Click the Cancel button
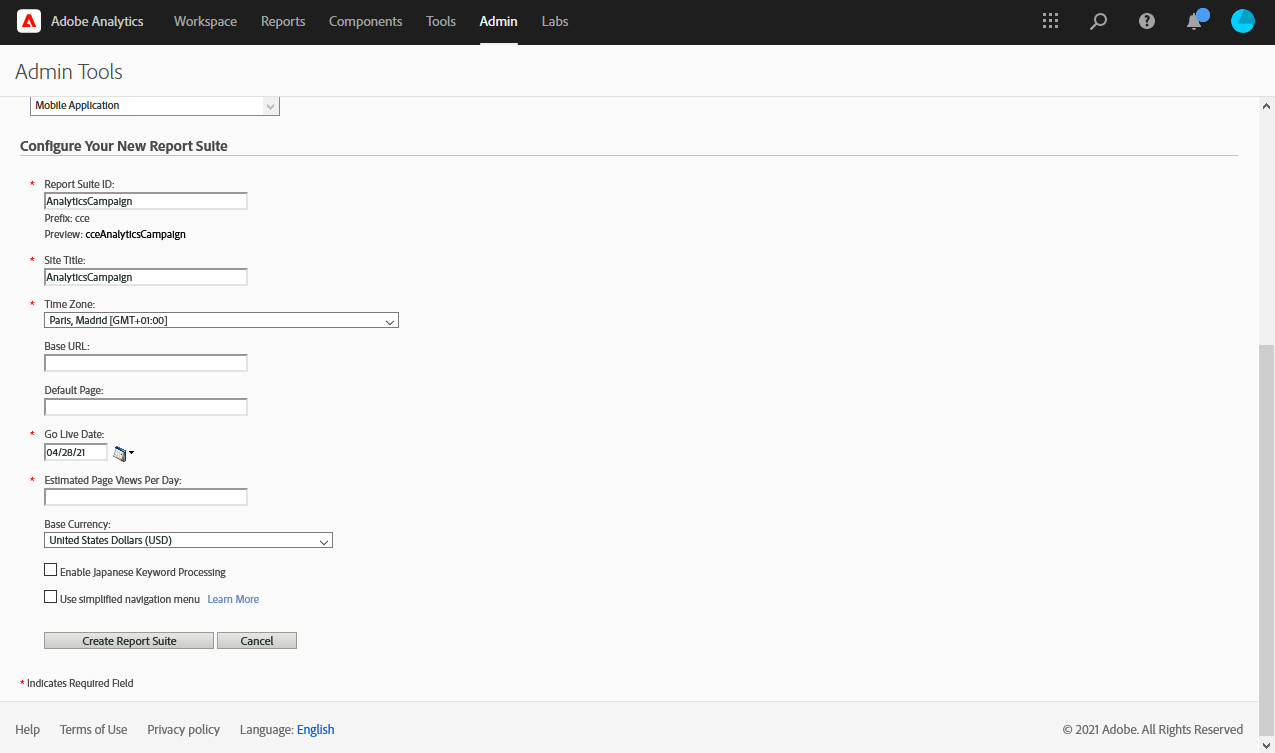Screen dimensions: 1275x753 coord(257,641)
